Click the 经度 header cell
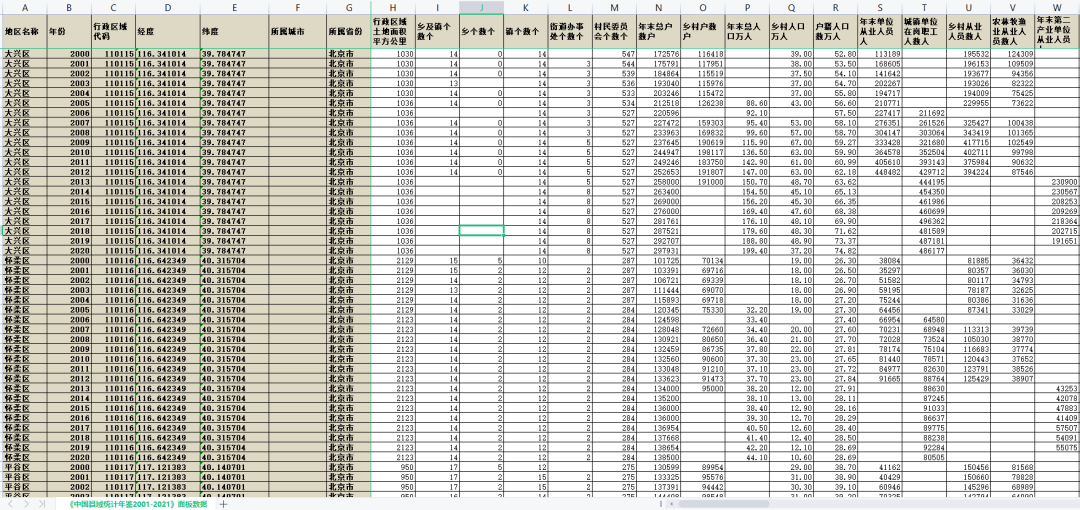The width and height of the screenshot is (1080, 510). click(x=168, y=31)
